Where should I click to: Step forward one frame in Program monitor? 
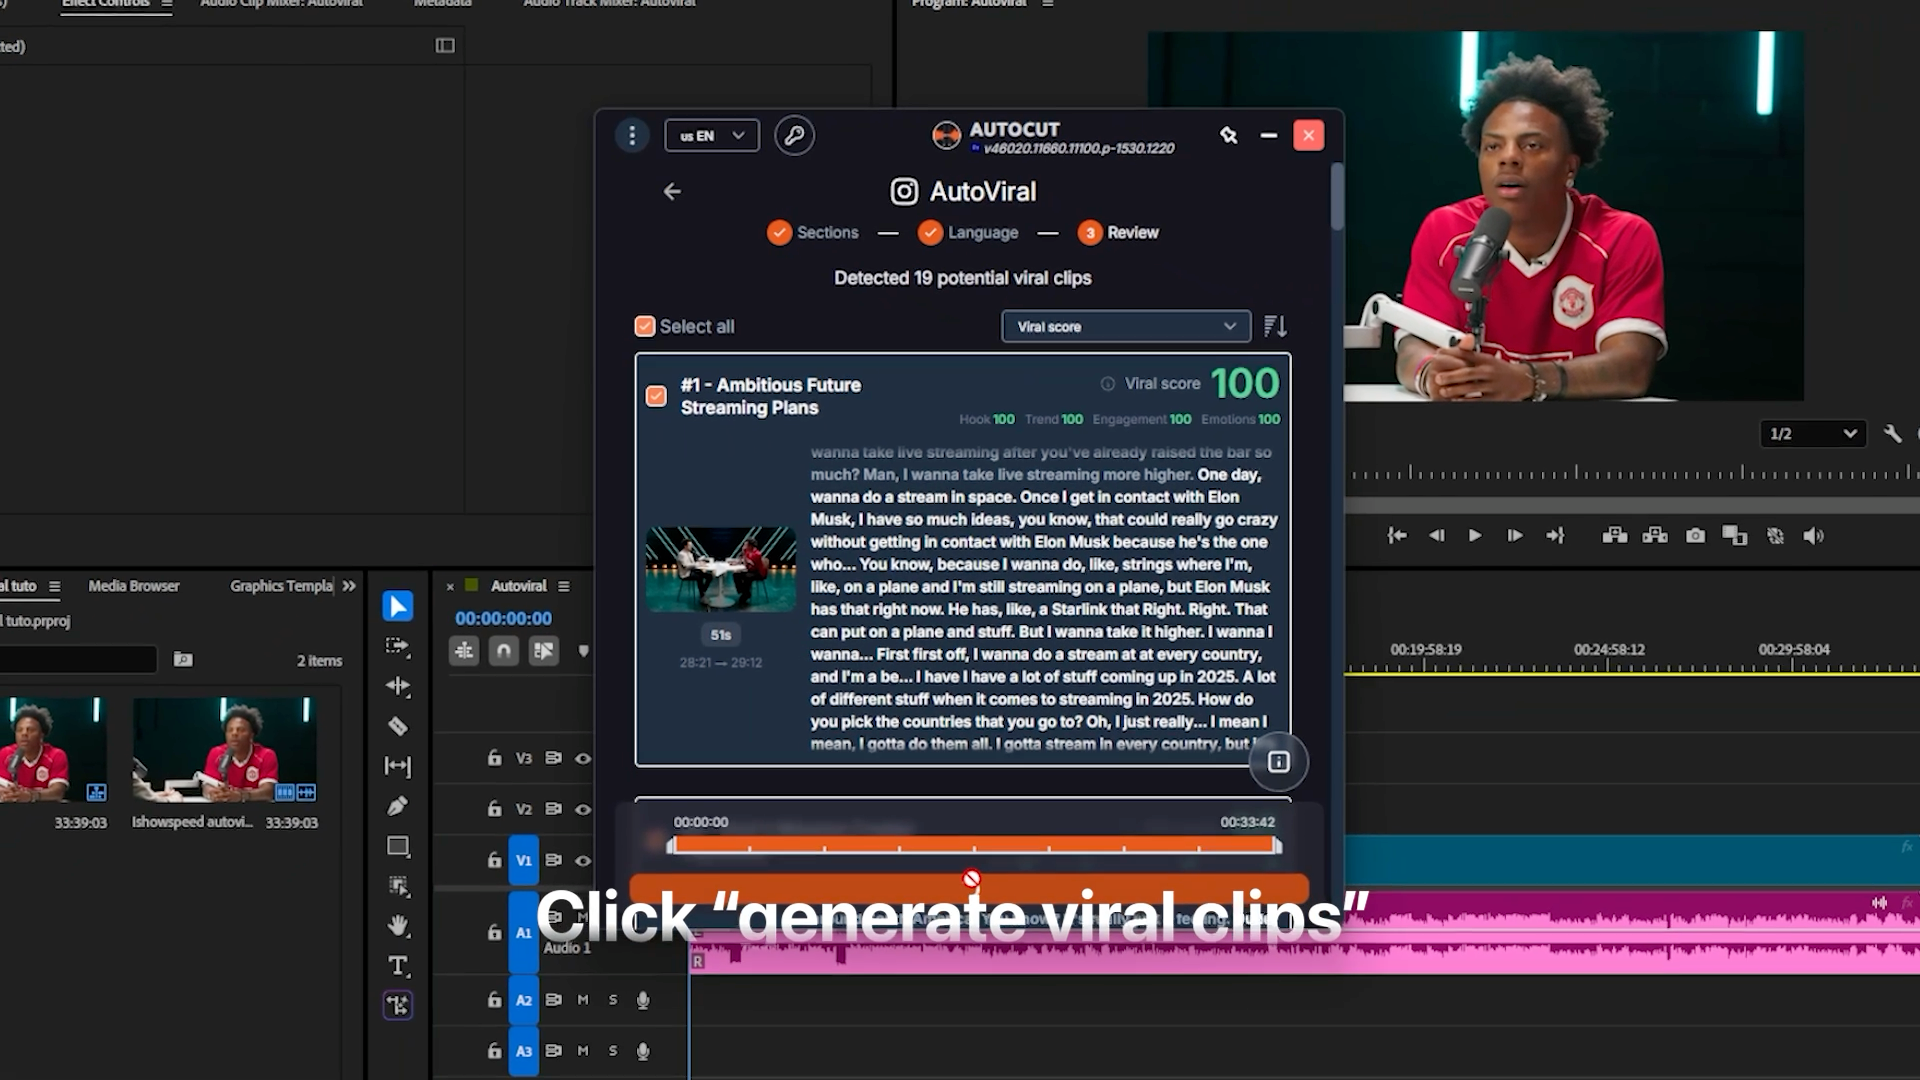1515,536
